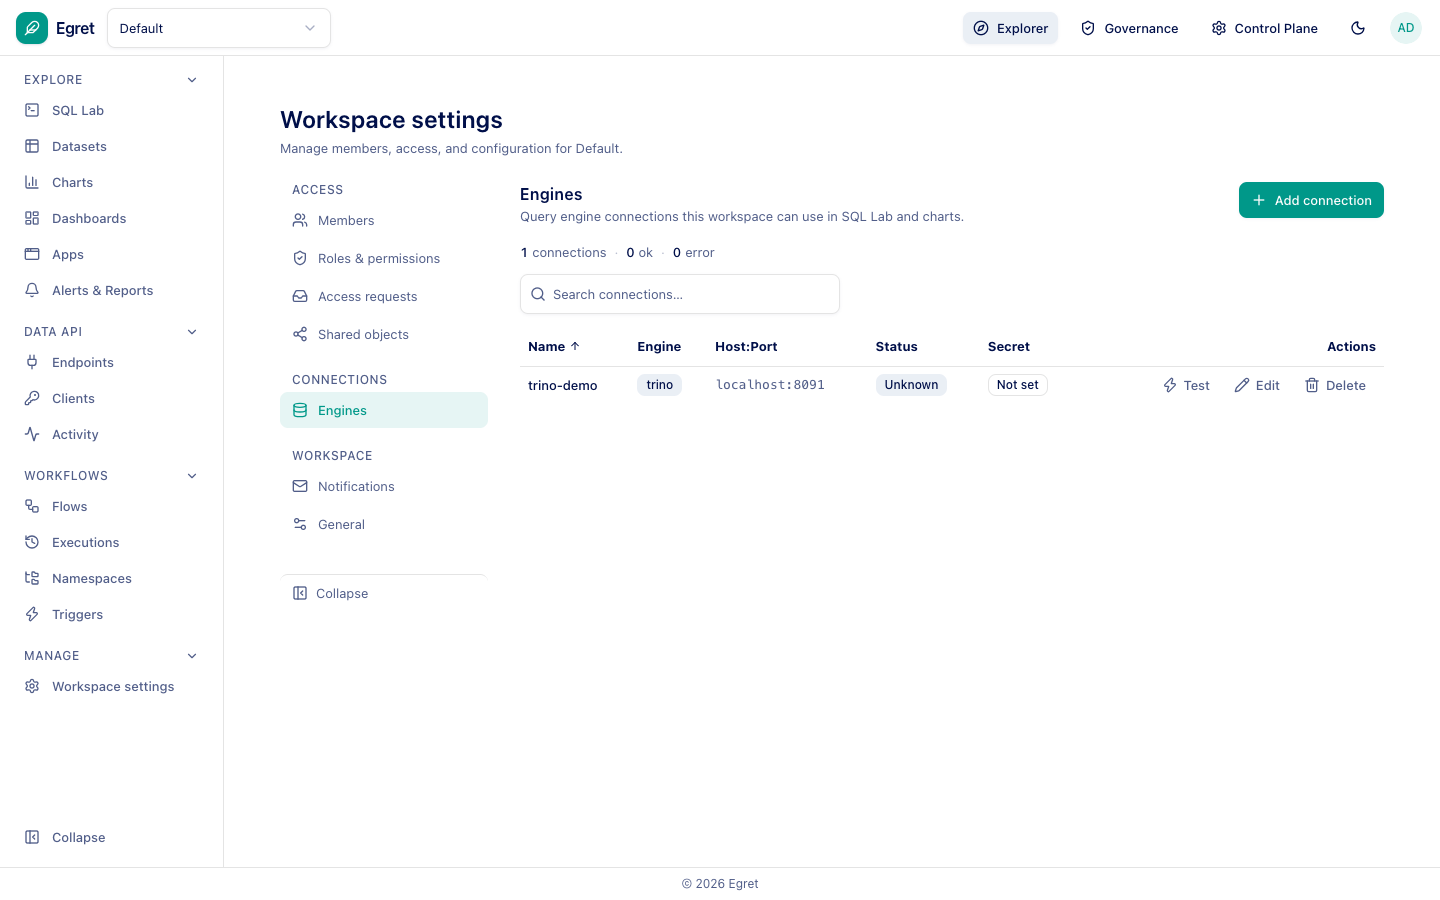Open SQL Lab from the sidebar
The height and width of the screenshot is (900, 1440).
[x=111, y=110]
